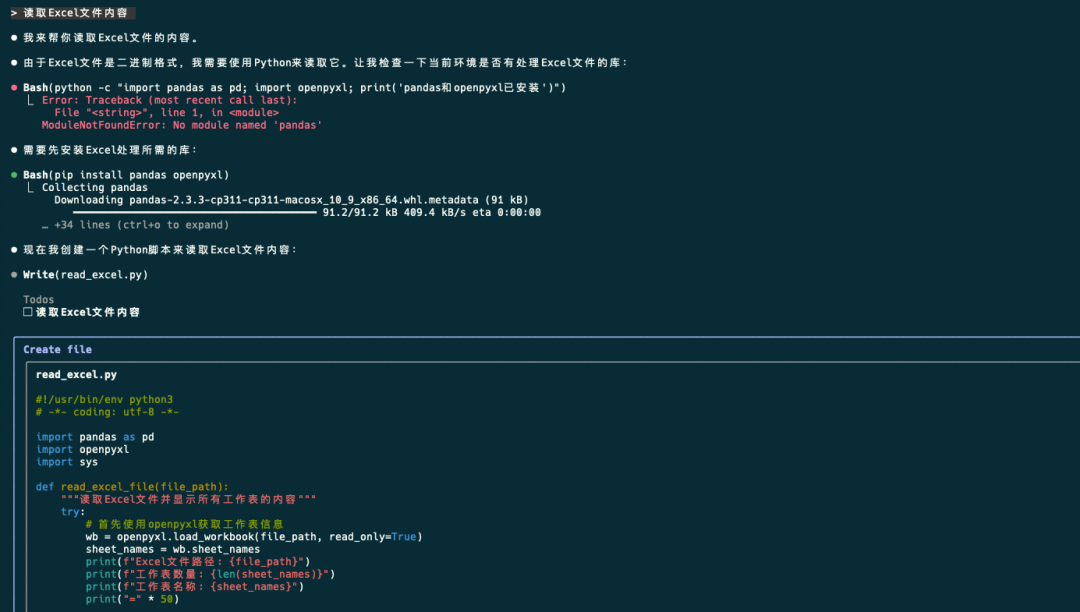
Task: Click the bullet beside 我来帮你读取Excel文件的内容
Action: (x=14, y=38)
